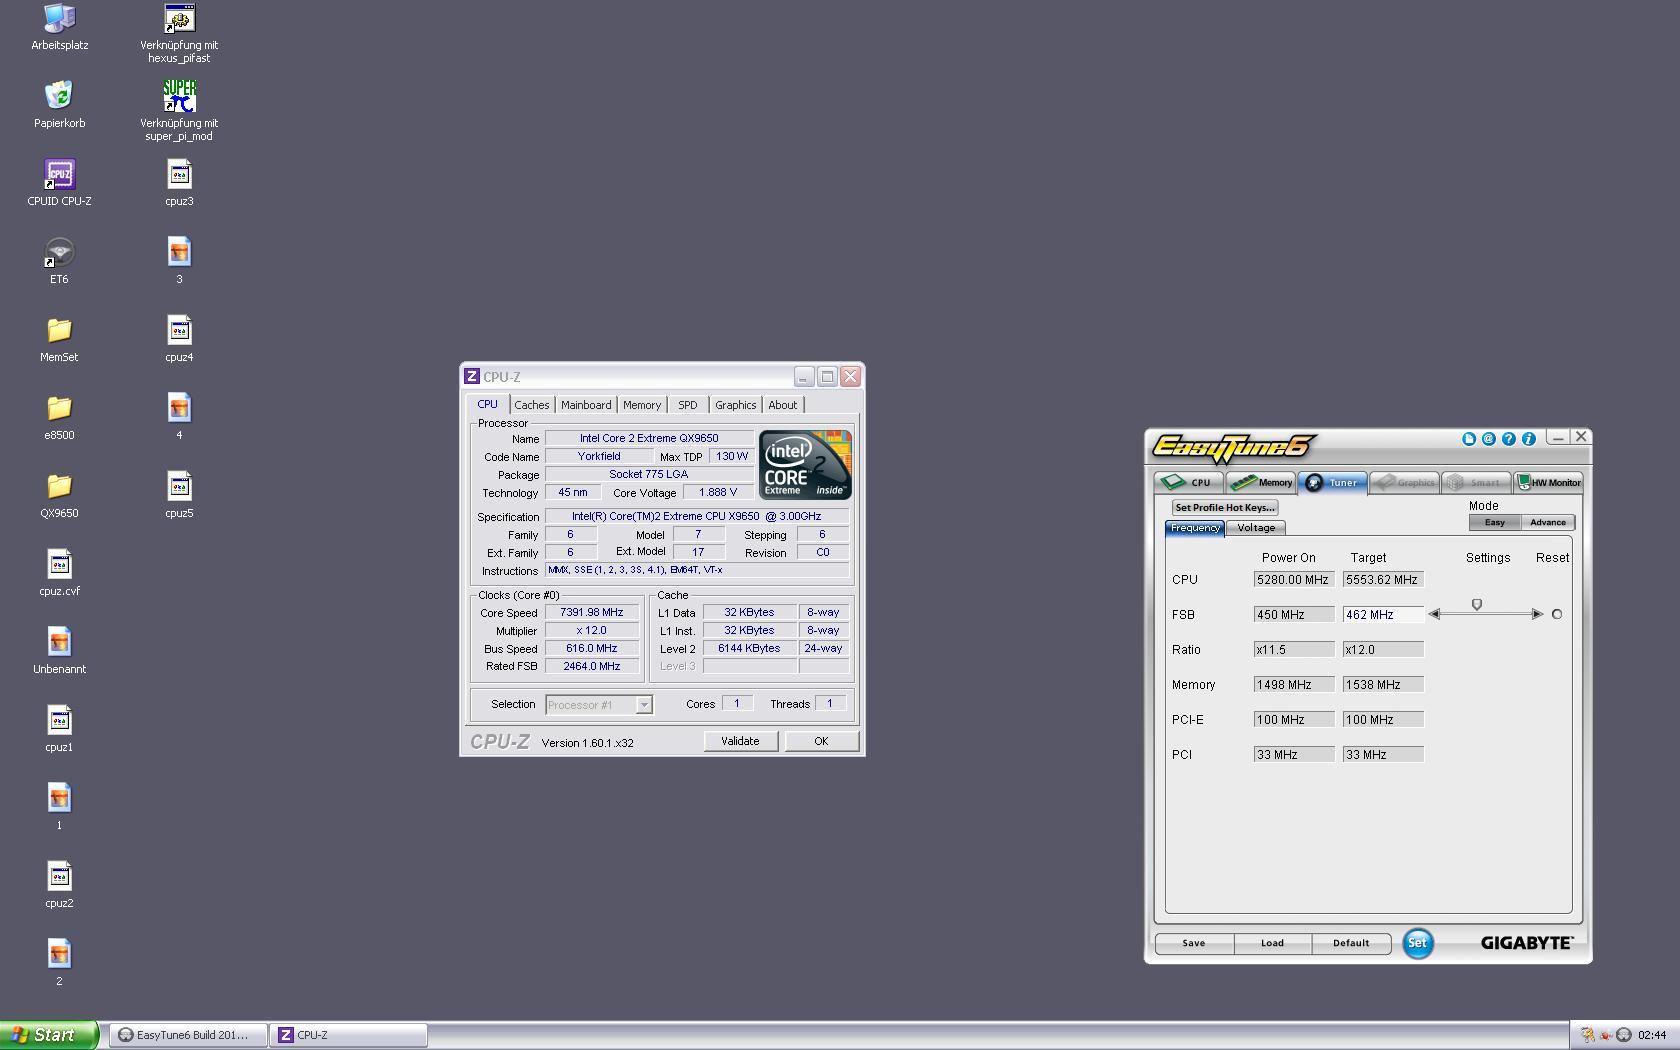1680x1050 pixels.
Task: Select the QX9650 folder on desktop
Action: tap(59, 495)
